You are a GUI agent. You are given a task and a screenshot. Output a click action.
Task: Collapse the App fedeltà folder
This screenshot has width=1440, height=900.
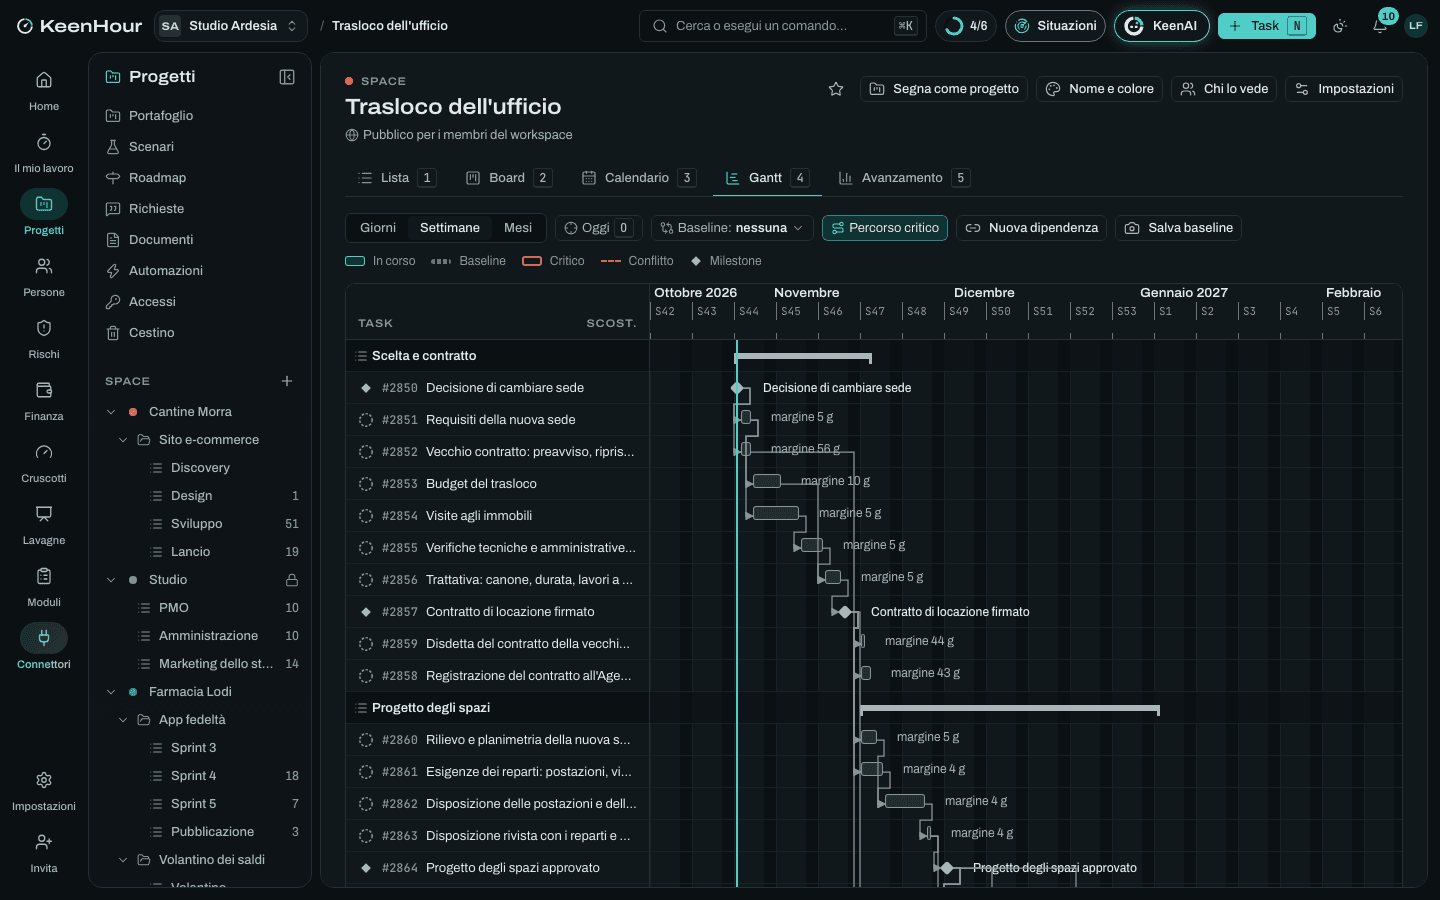tap(123, 720)
